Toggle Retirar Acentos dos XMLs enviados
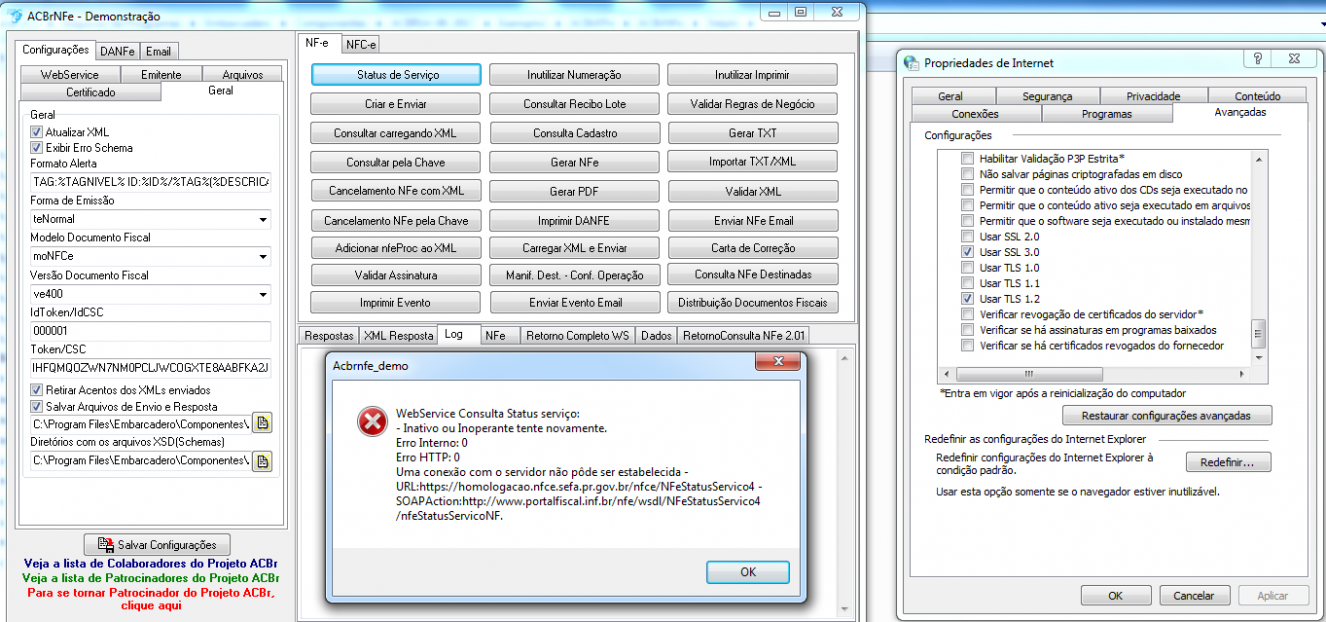 click(37, 390)
